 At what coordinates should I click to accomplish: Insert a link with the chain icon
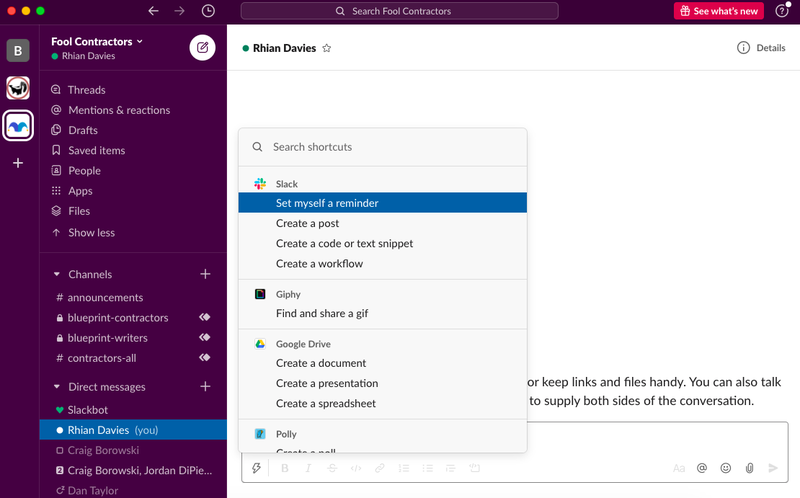pos(379,468)
